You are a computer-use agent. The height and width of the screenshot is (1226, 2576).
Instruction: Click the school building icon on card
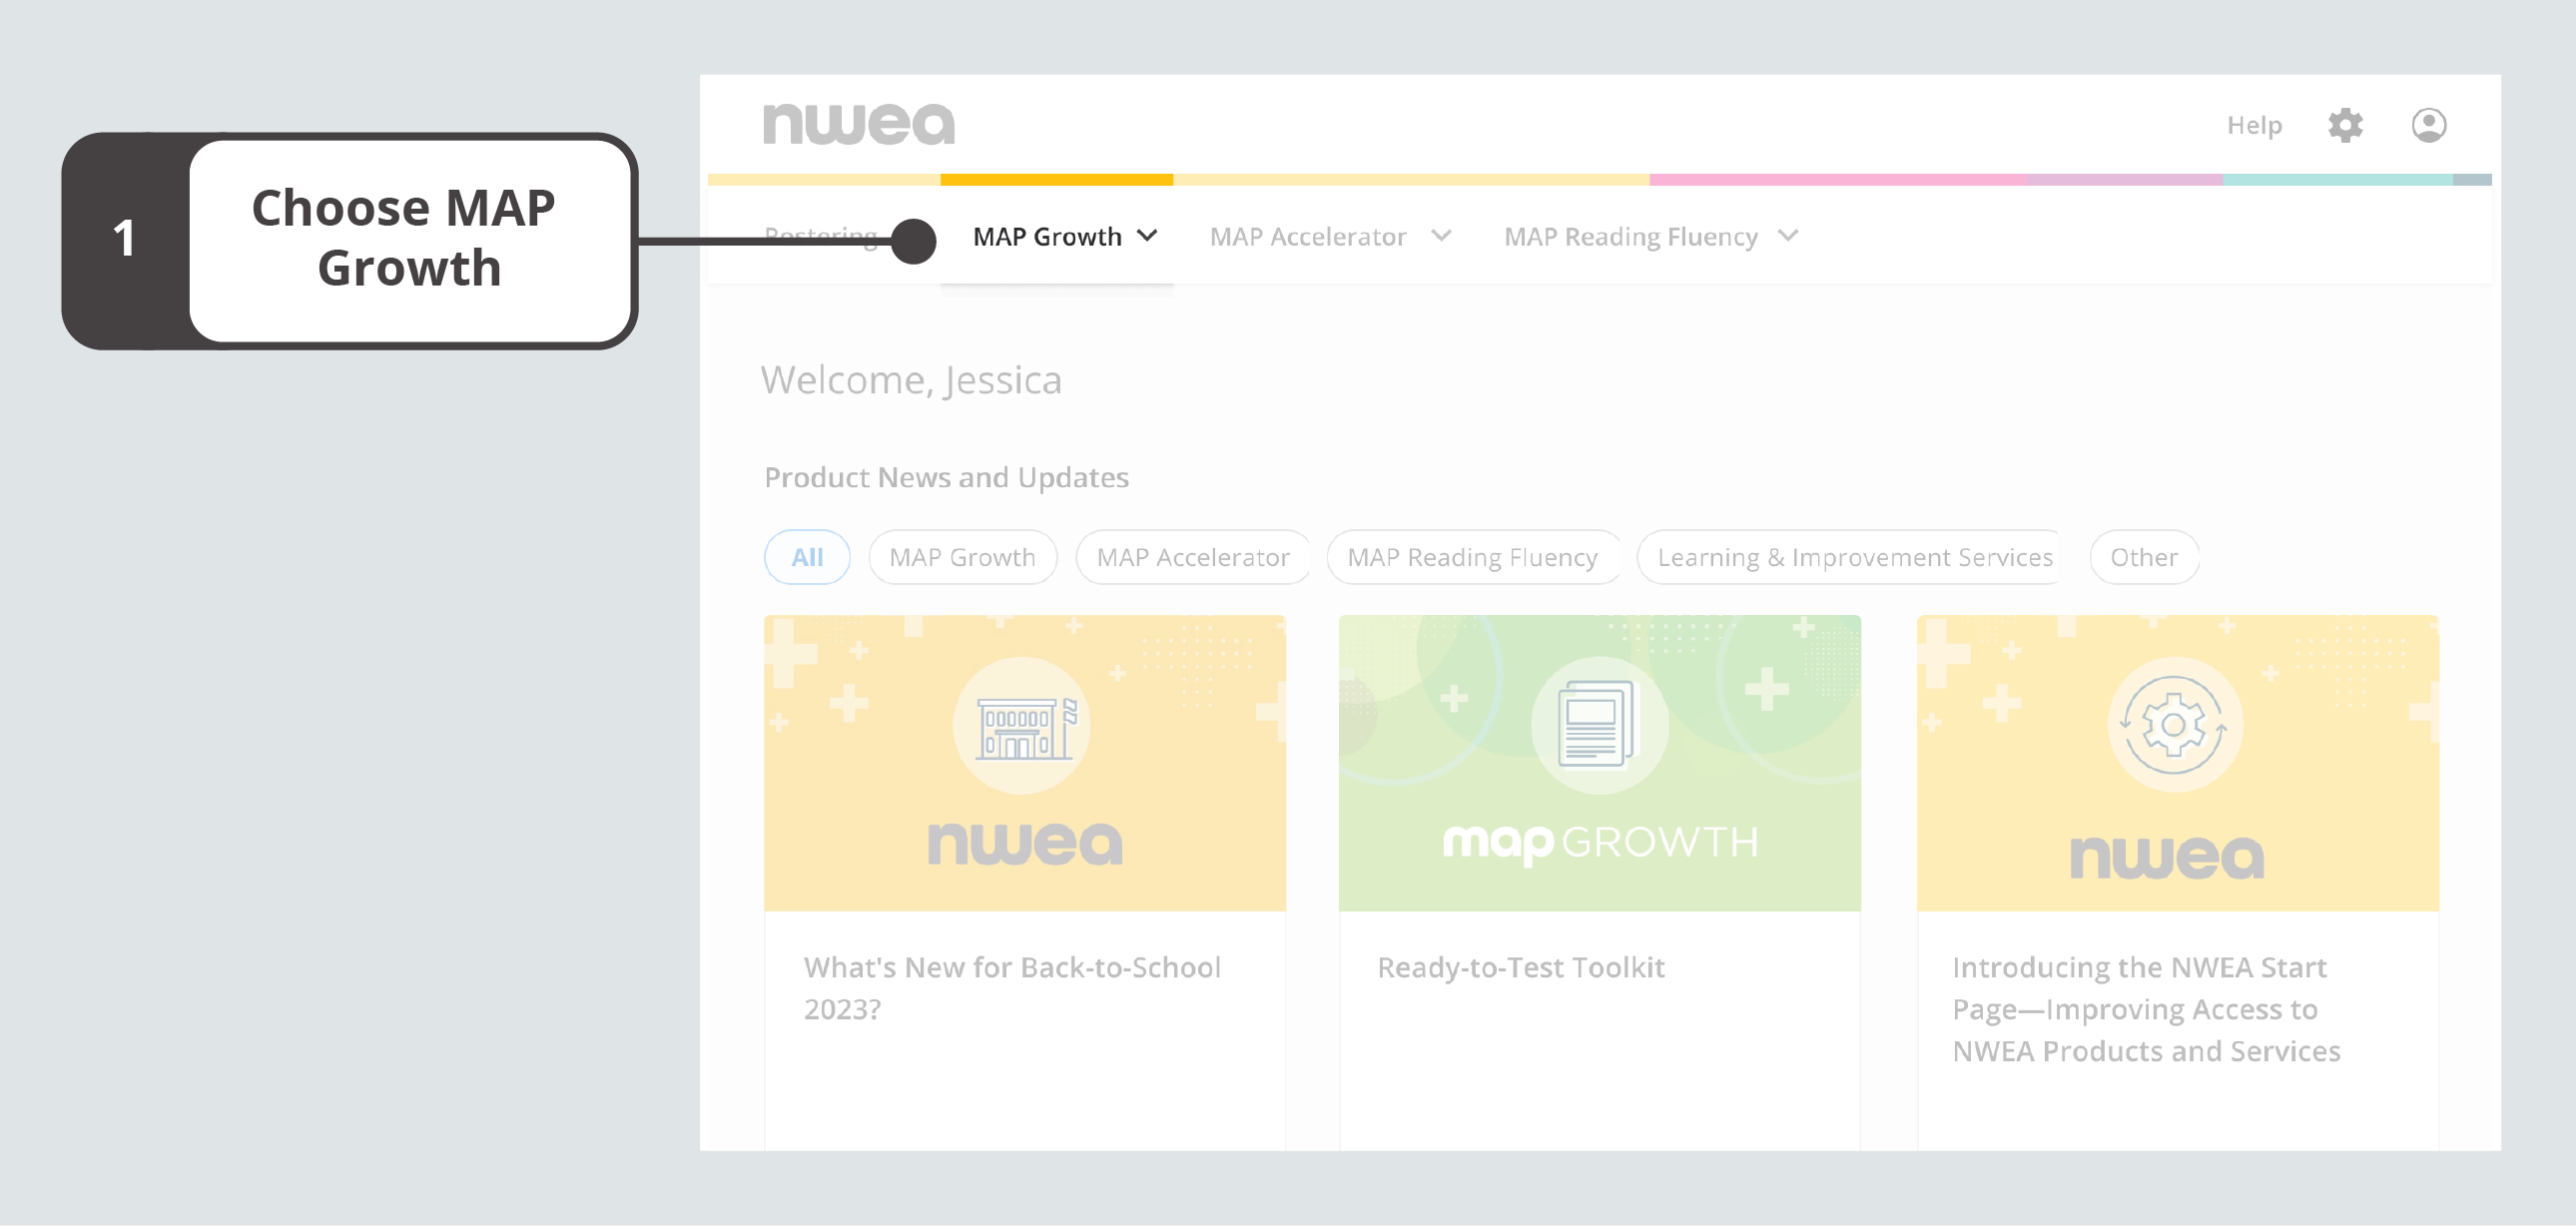[1022, 726]
